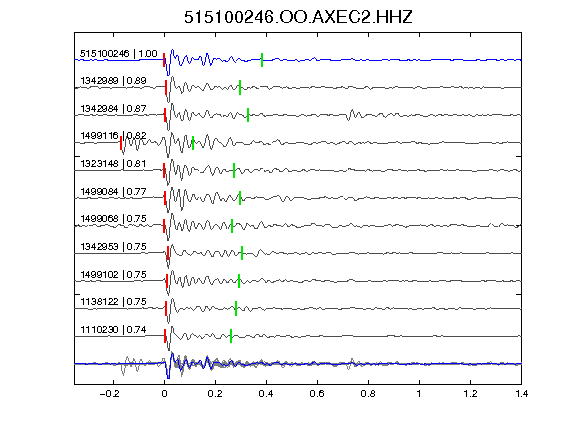Click the green marker on trace 1323148
Image resolution: width=576 pixels, height=432 pixels.
[234, 170]
